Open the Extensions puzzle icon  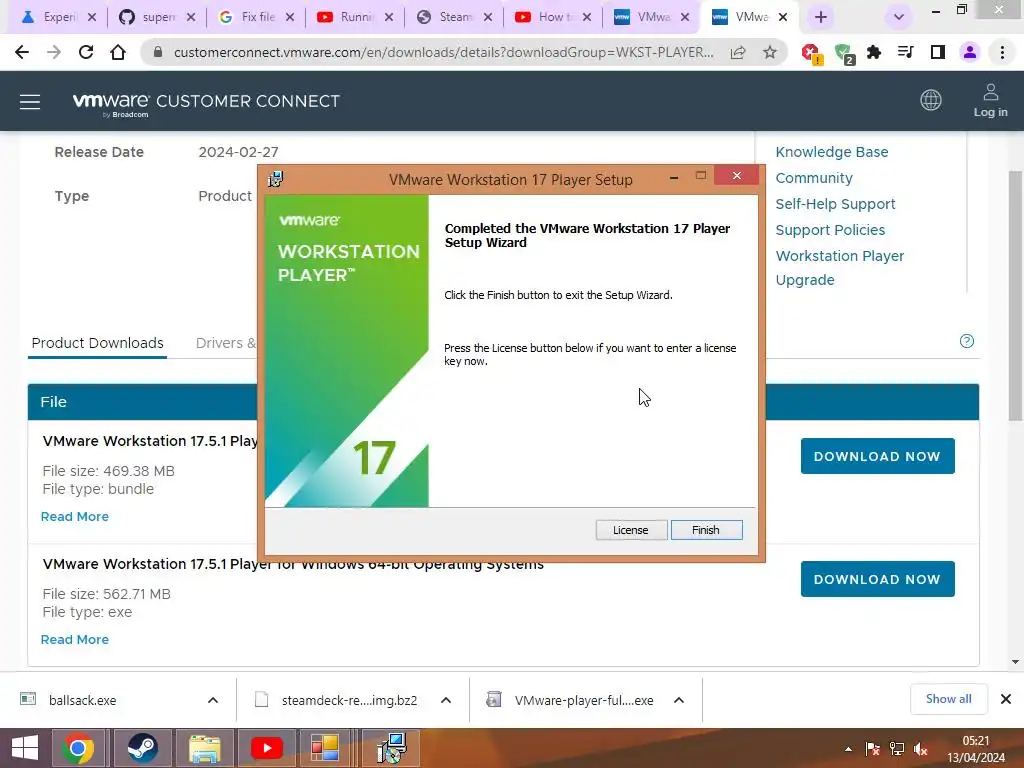click(x=874, y=52)
